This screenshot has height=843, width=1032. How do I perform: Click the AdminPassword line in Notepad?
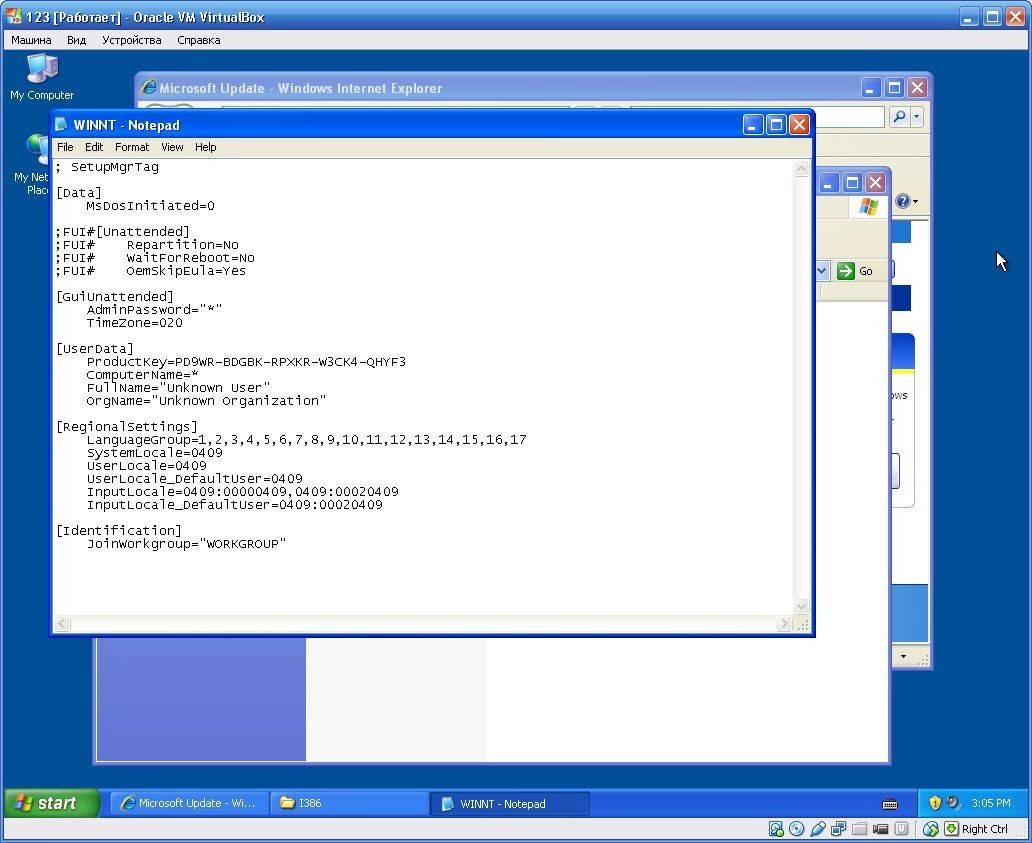[155, 310]
